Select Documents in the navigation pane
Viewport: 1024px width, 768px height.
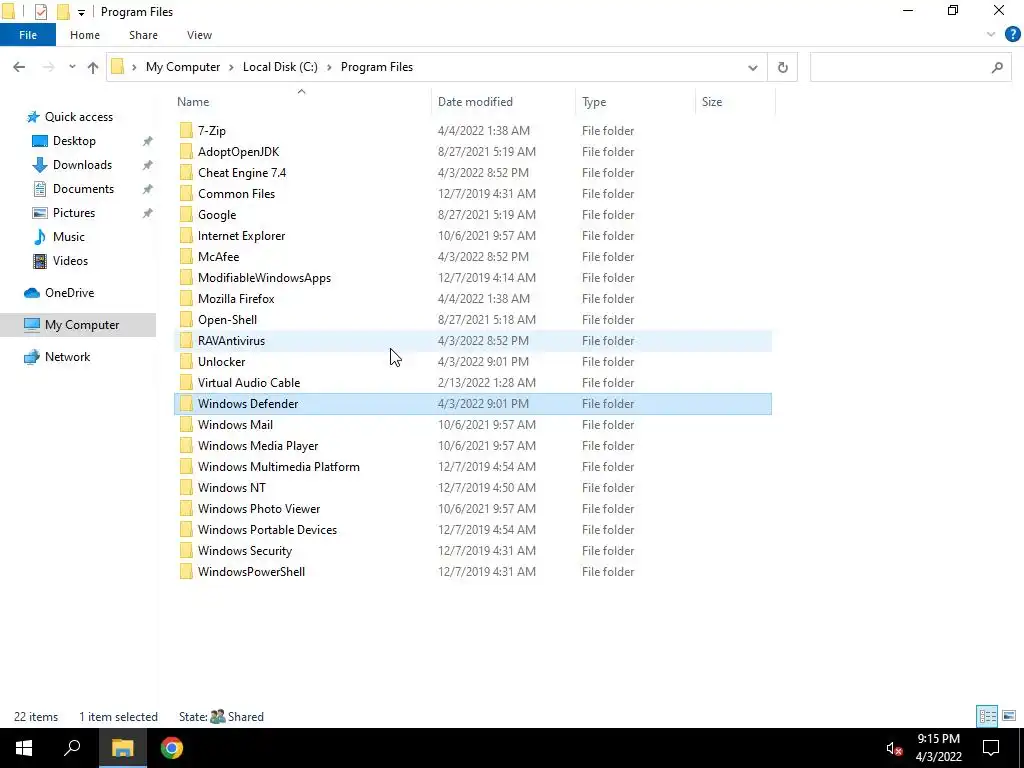[83, 189]
